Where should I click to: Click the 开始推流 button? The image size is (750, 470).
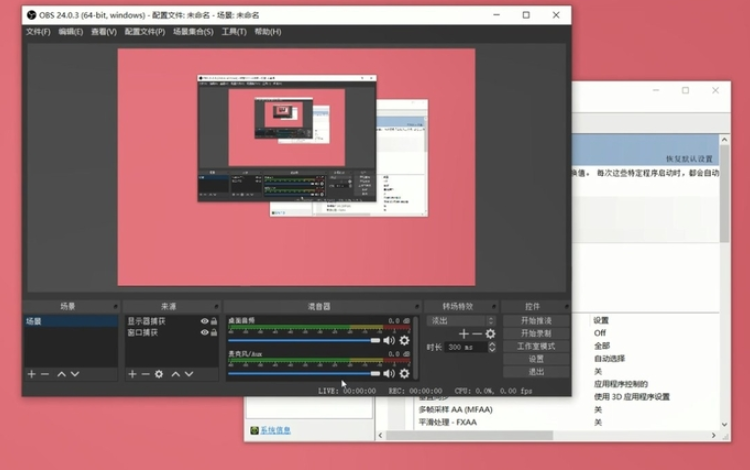coord(535,320)
